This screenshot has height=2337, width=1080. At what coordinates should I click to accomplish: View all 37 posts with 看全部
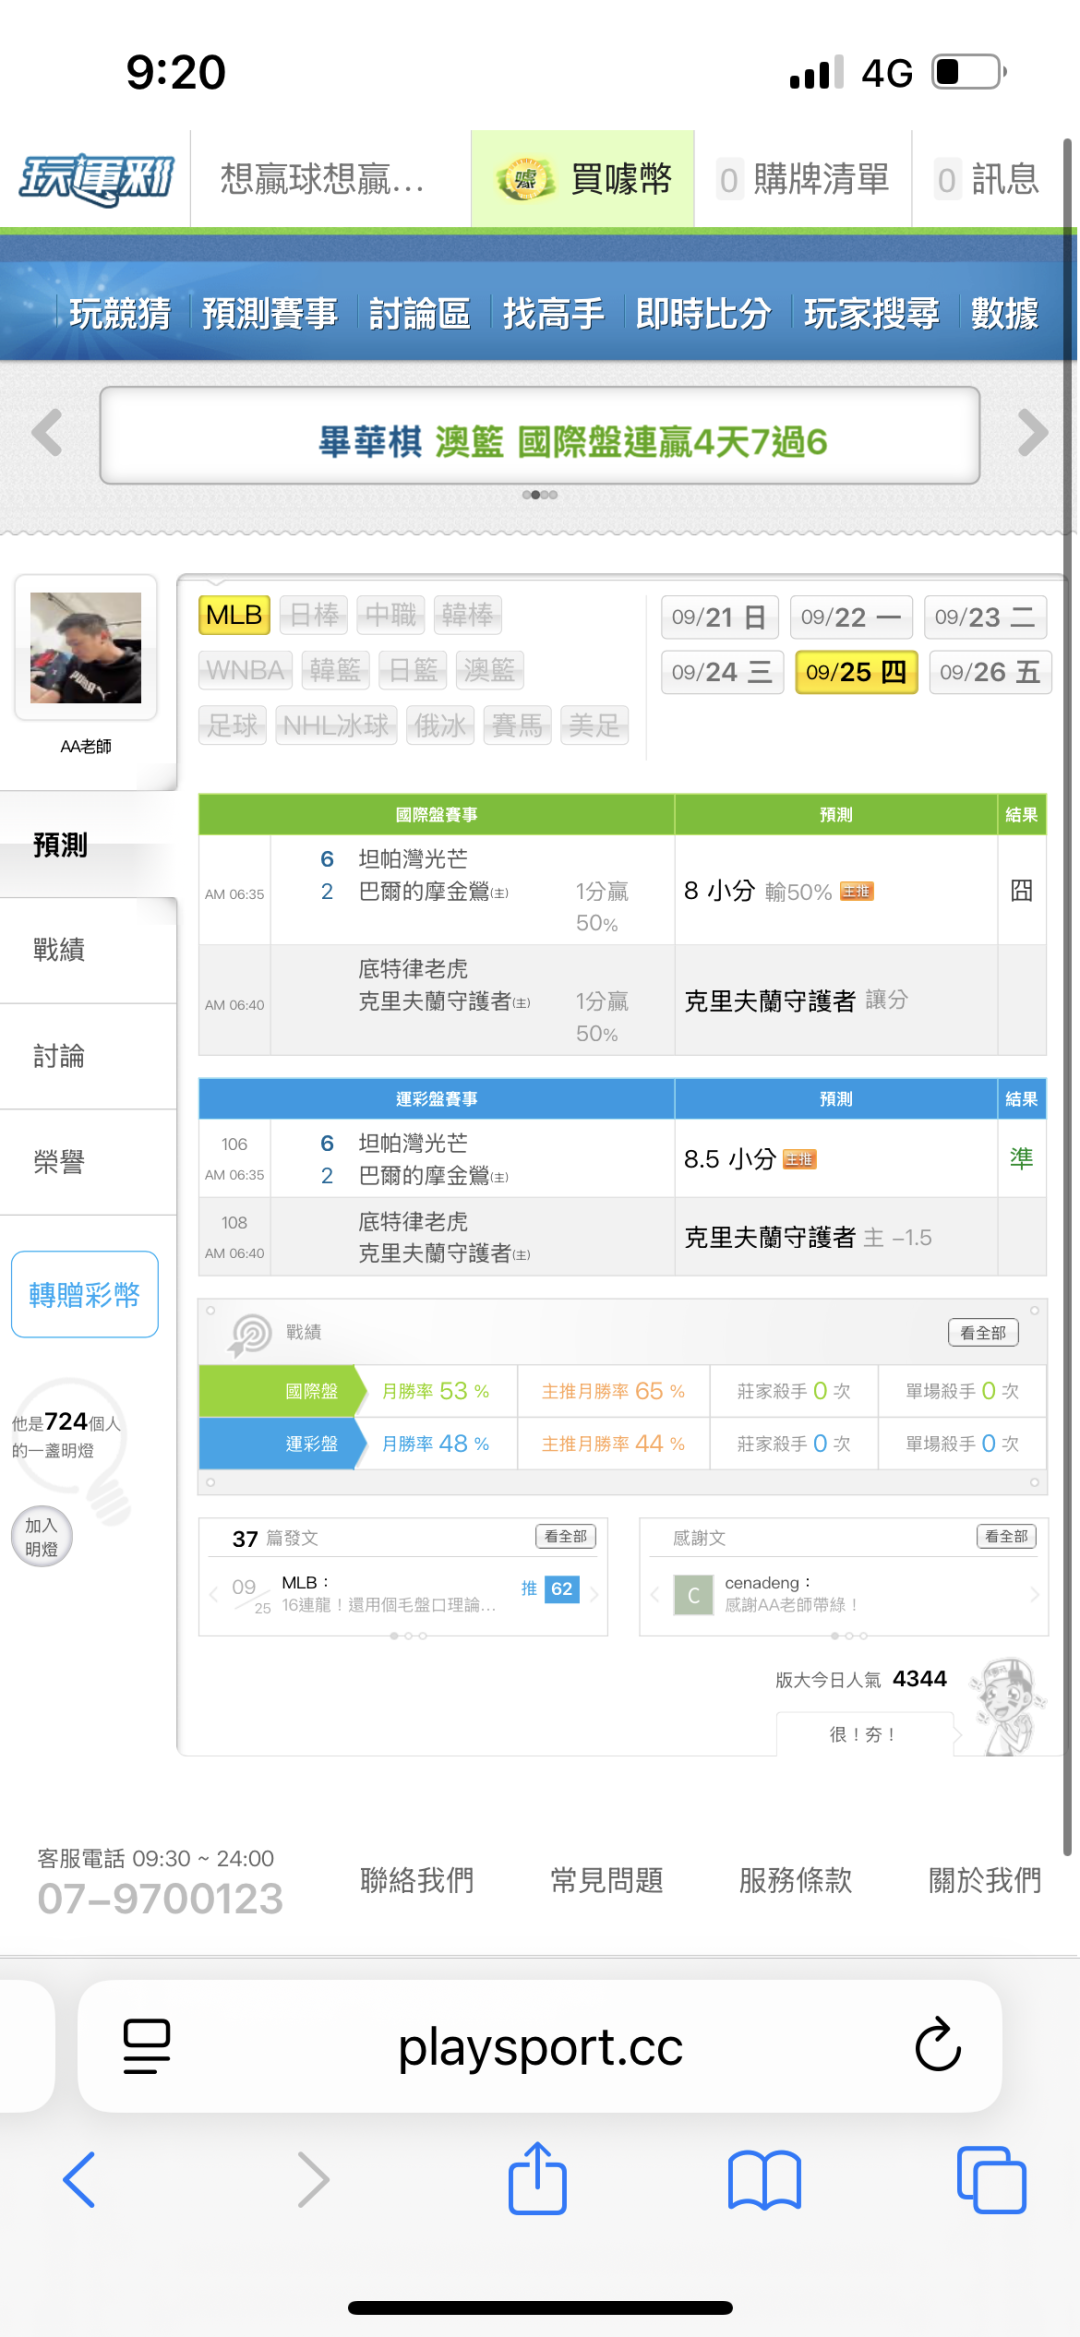point(565,1536)
